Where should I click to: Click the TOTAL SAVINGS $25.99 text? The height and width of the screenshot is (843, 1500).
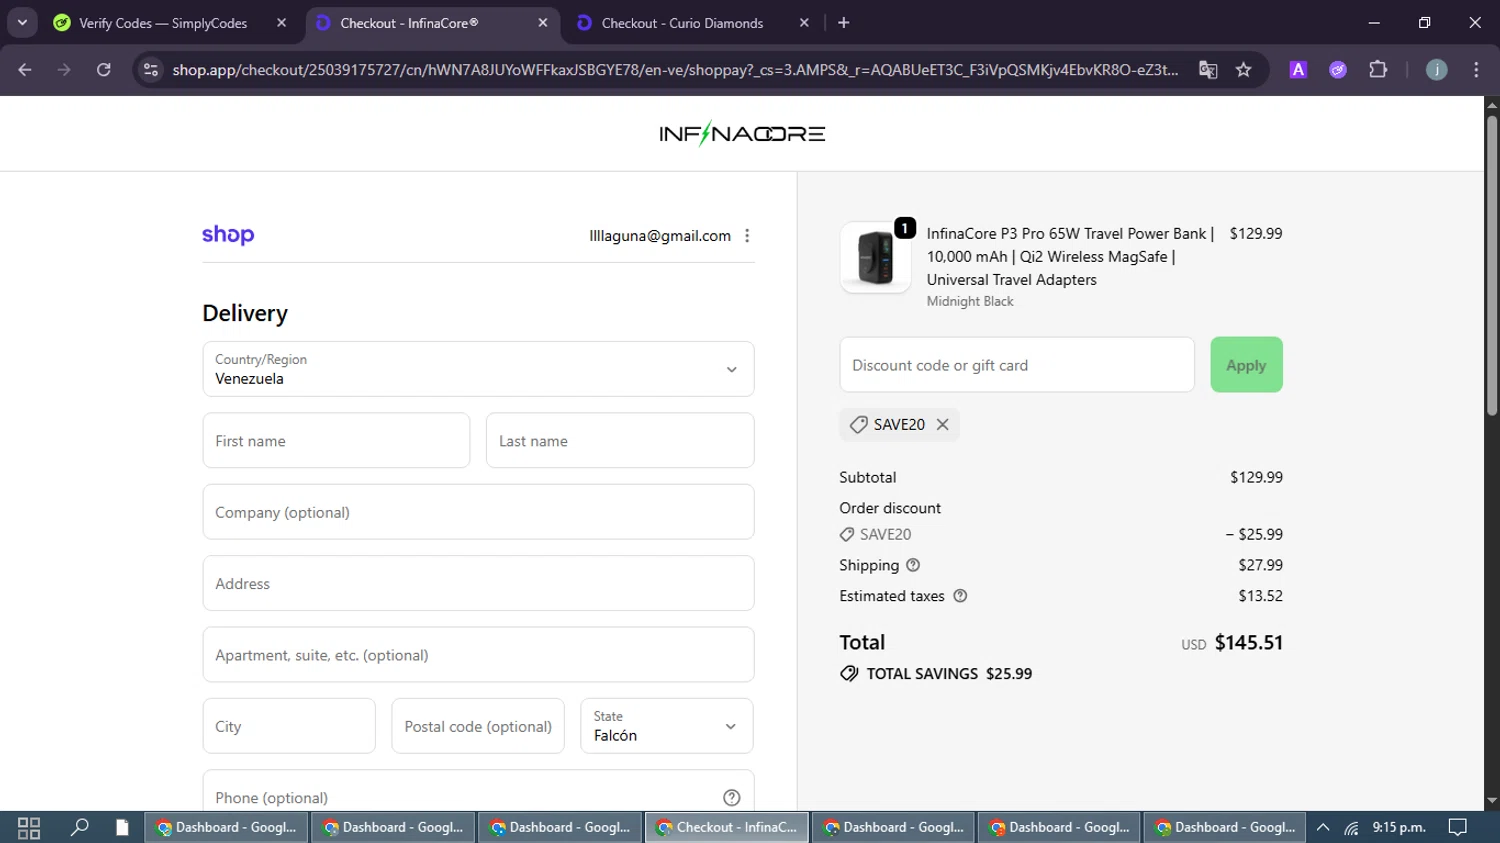coord(949,674)
